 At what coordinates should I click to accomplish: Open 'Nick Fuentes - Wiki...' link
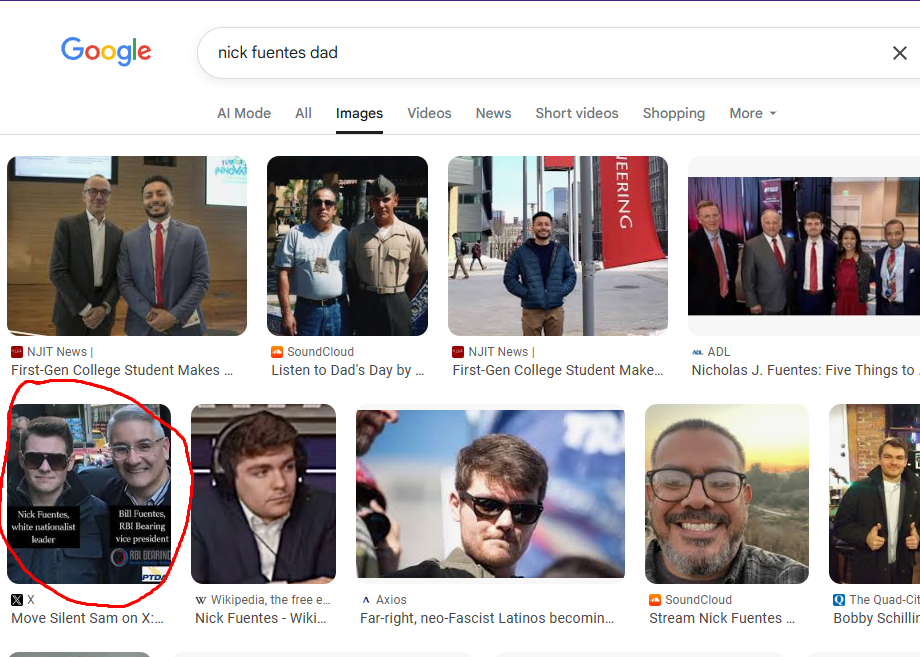pyautogui.click(x=261, y=618)
